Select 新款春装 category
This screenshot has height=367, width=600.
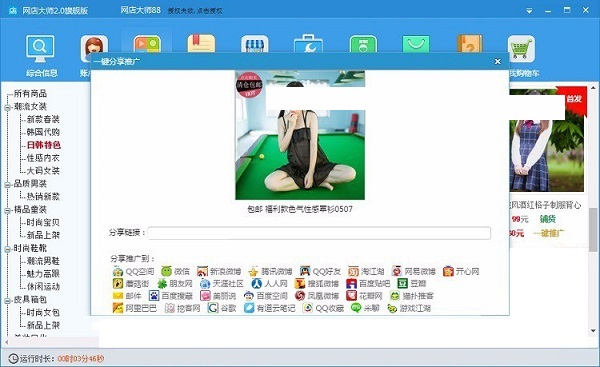43,119
